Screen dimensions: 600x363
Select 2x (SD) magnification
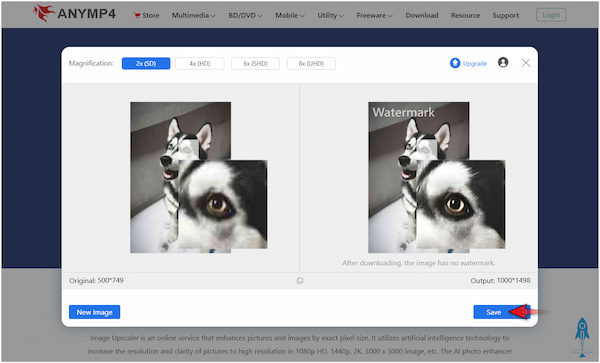click(x=146, y=63)
